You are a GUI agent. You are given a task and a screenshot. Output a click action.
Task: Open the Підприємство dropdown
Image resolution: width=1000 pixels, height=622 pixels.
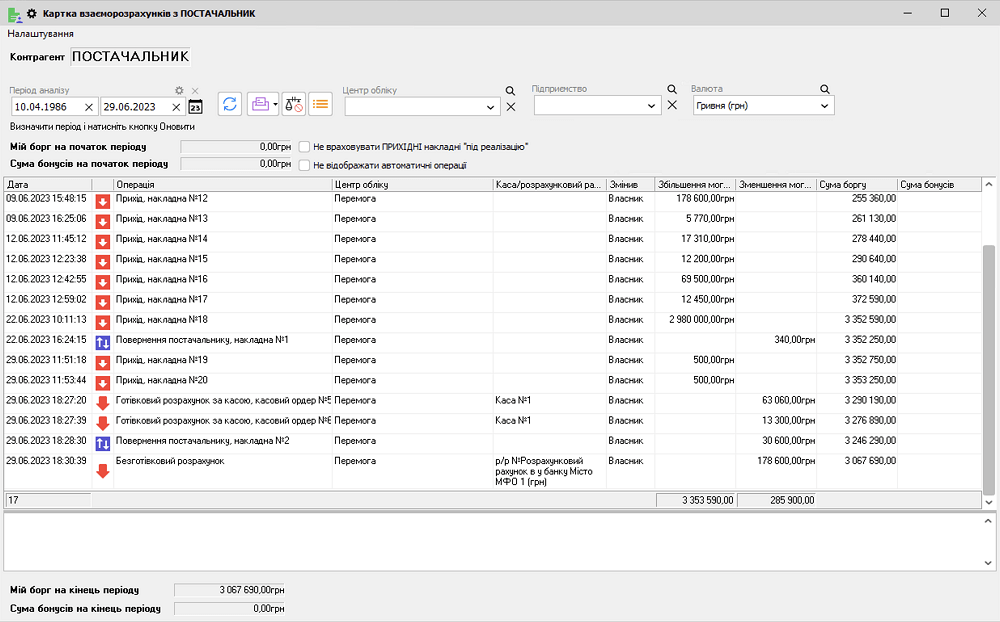click(x=652, y=105)
